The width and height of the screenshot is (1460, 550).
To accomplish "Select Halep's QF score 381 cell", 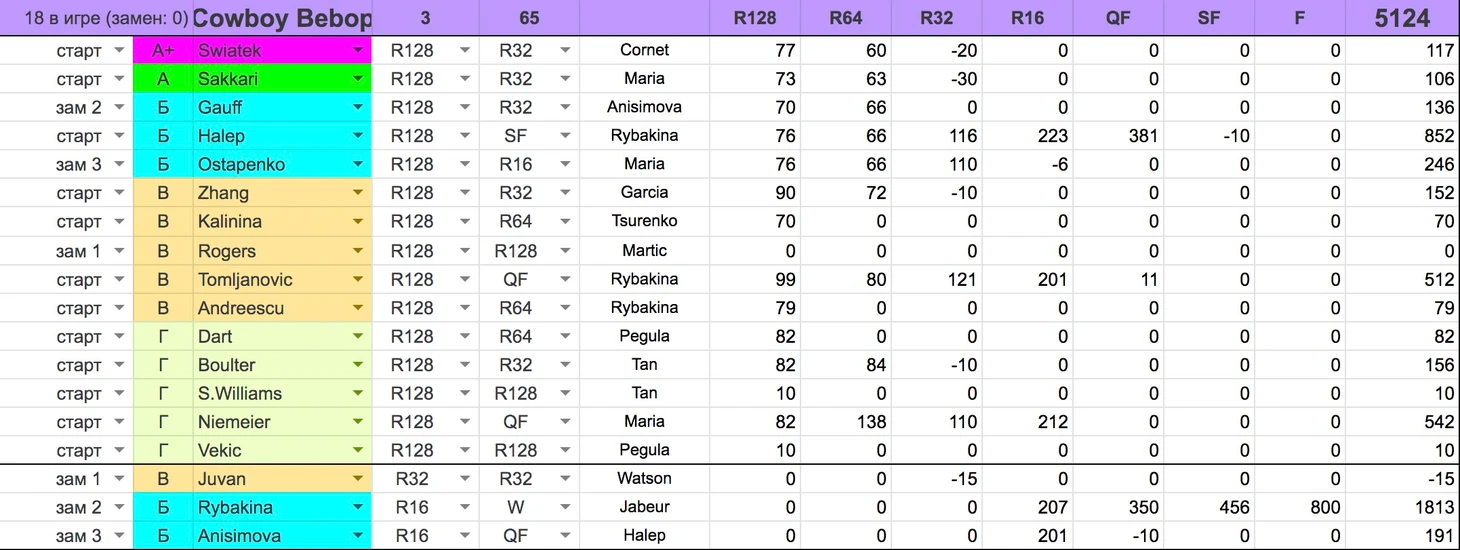I will (x=1118, y=136).
